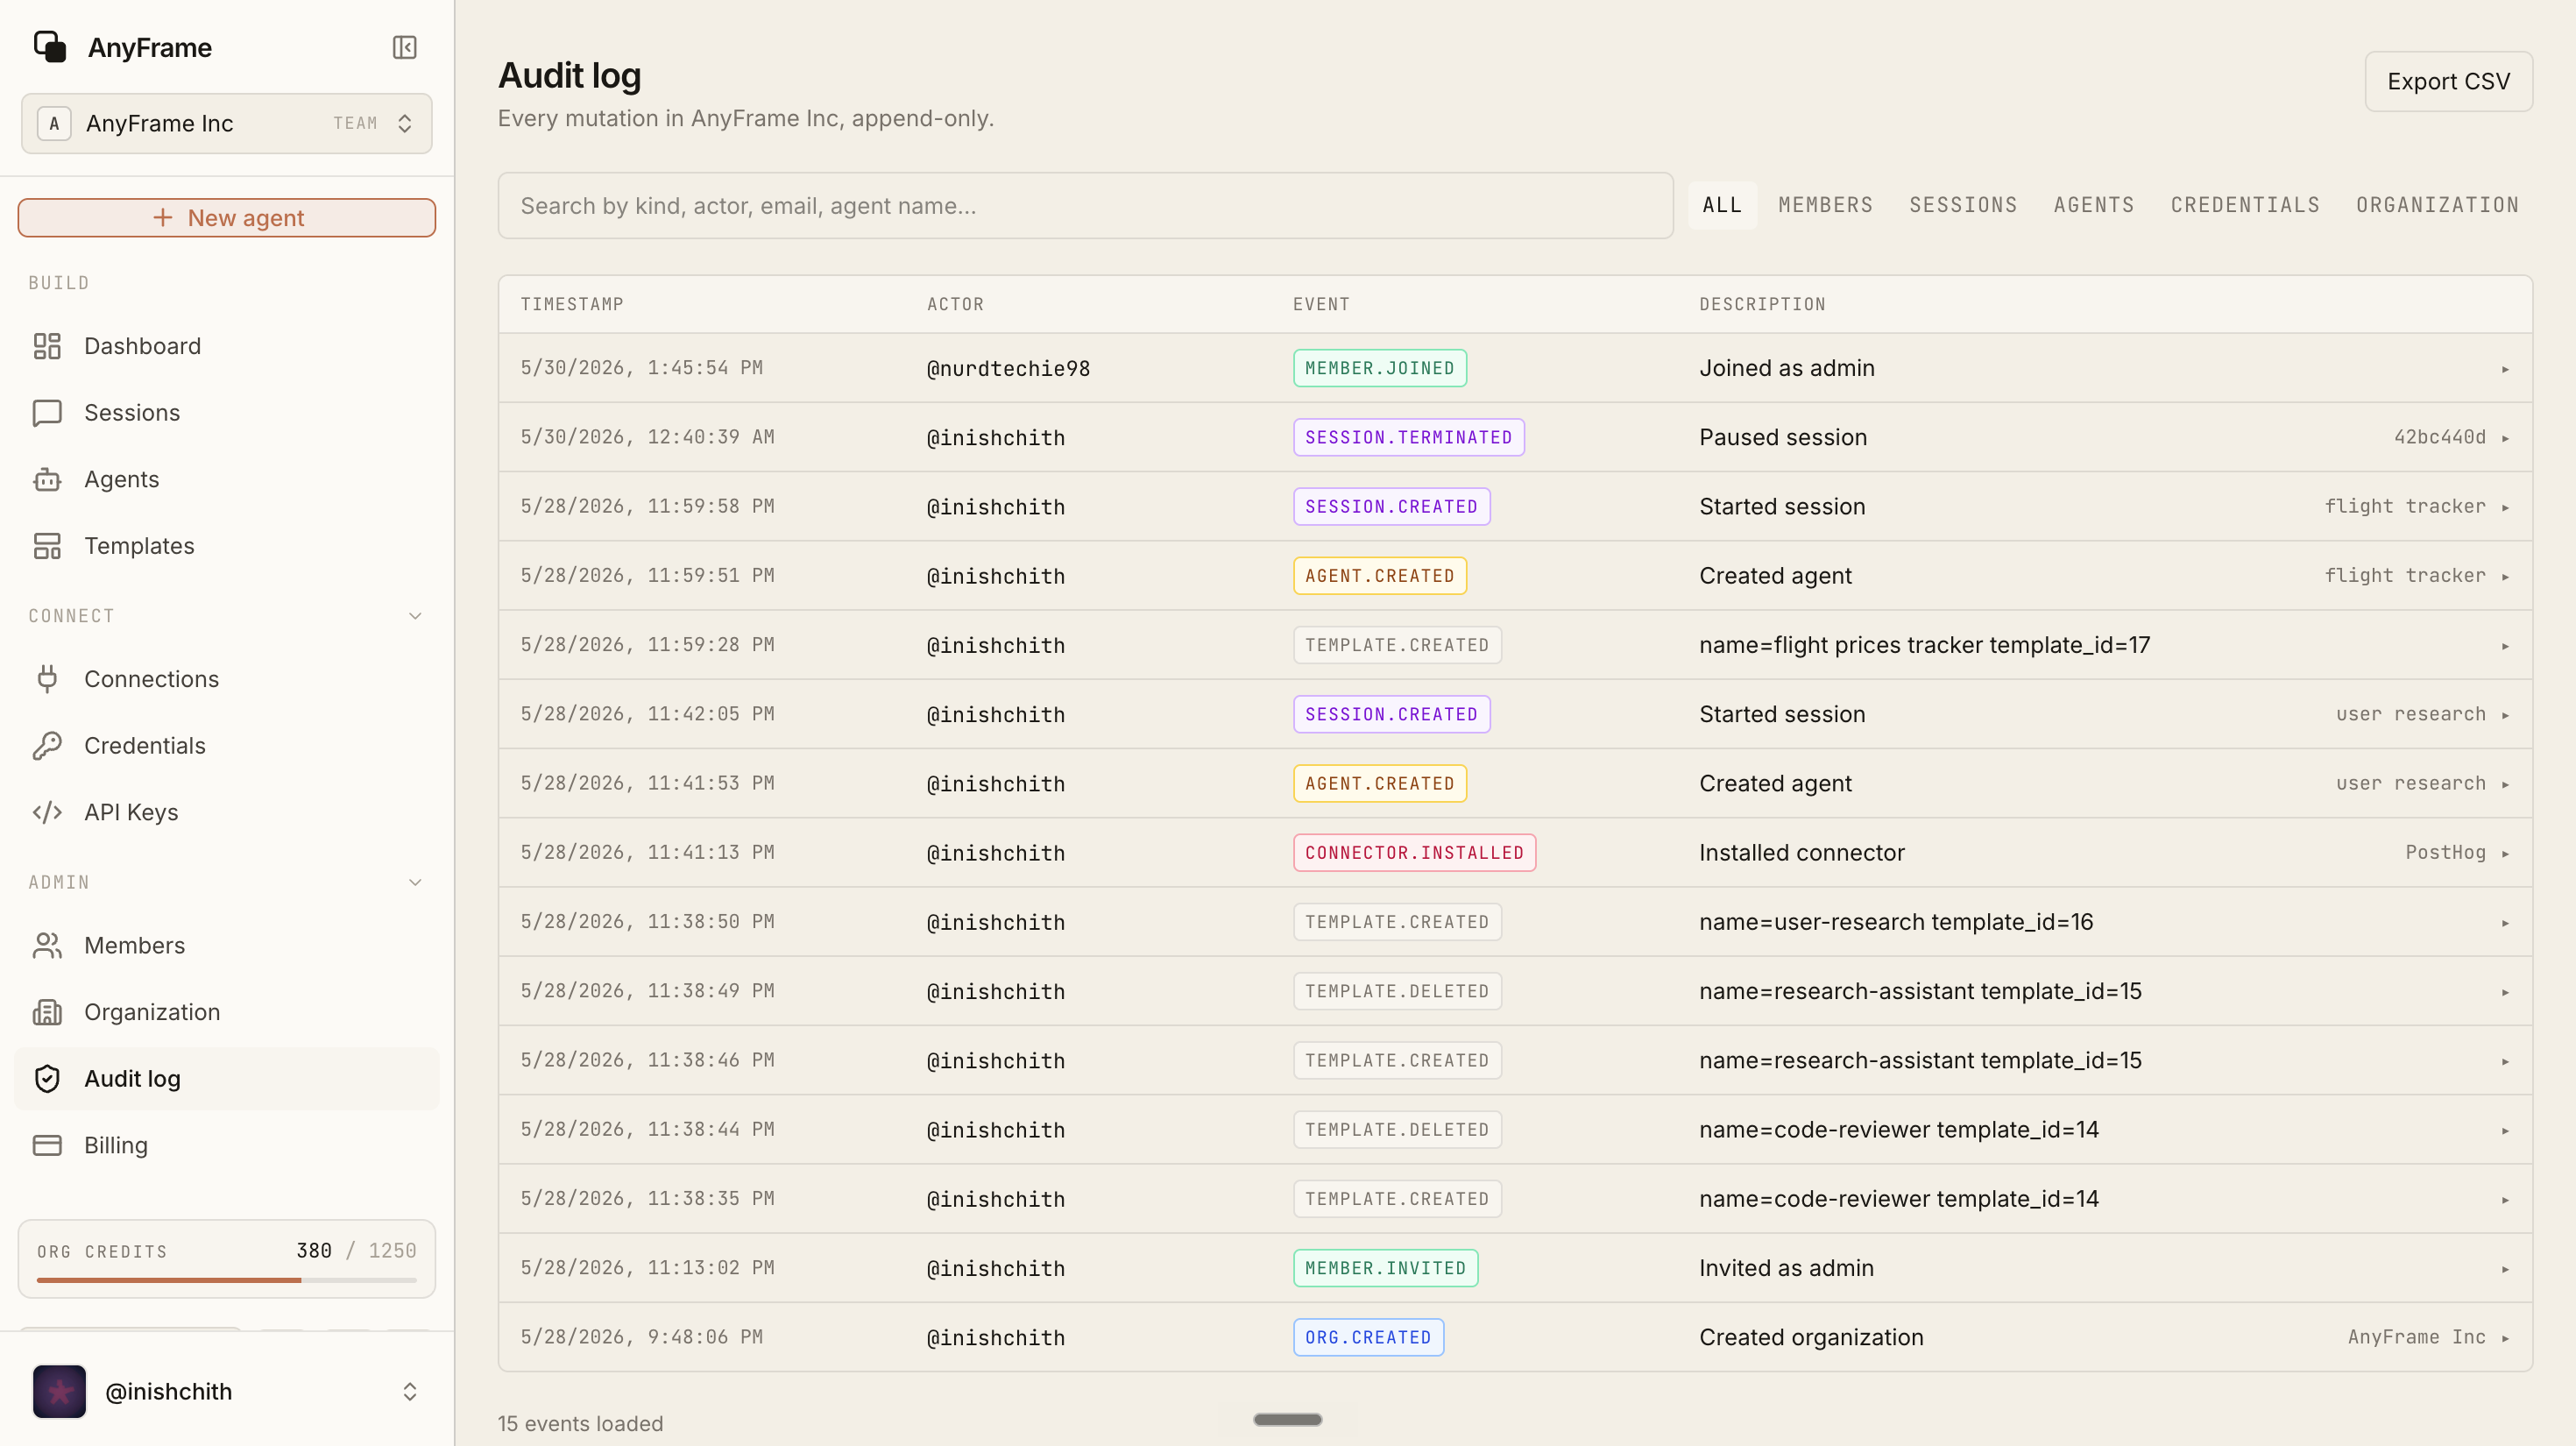Collapse the CONNECT section
This screenshot has height=1446, width=2576.
click(x=415, y=616)
